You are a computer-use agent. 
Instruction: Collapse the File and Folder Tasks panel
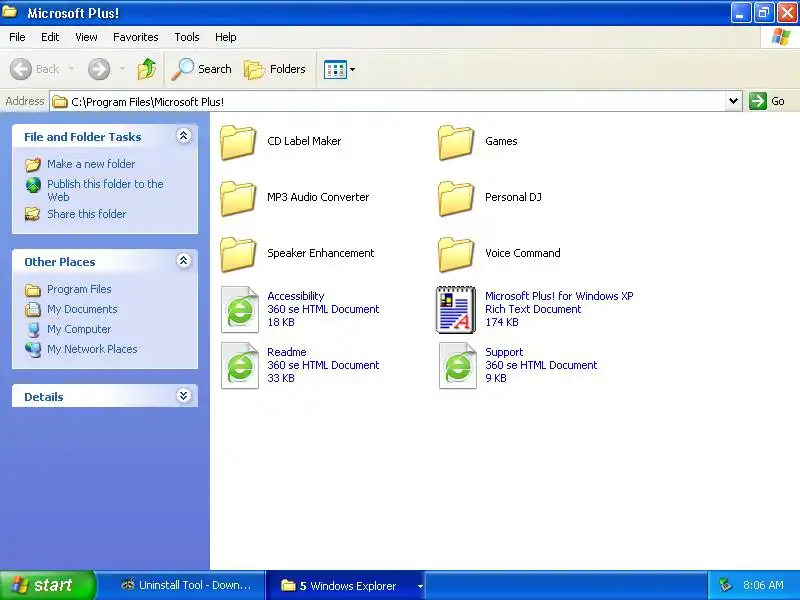(x=184, y=136)
